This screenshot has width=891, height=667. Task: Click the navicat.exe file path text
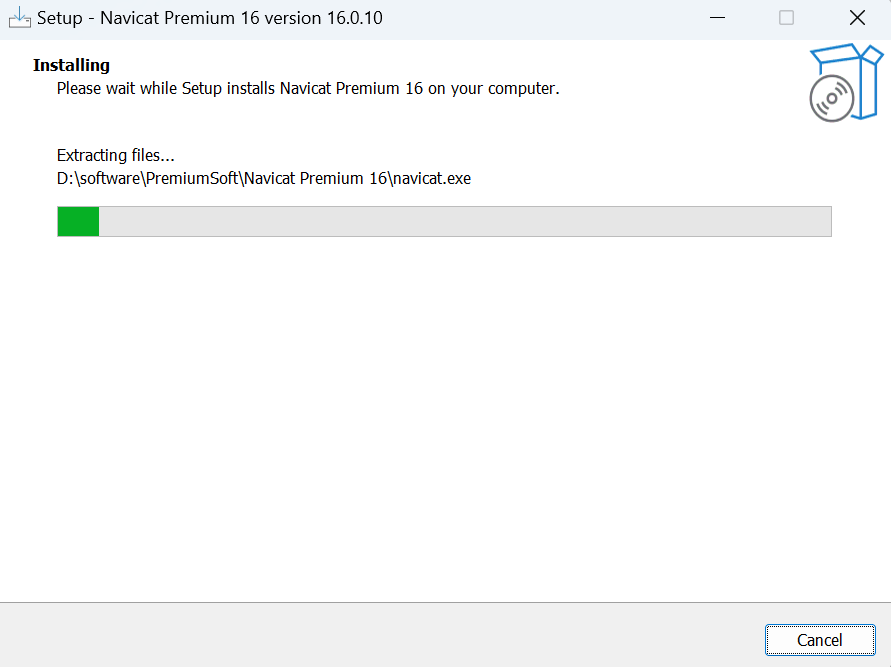pyautogui.click(x=263, y=178)
